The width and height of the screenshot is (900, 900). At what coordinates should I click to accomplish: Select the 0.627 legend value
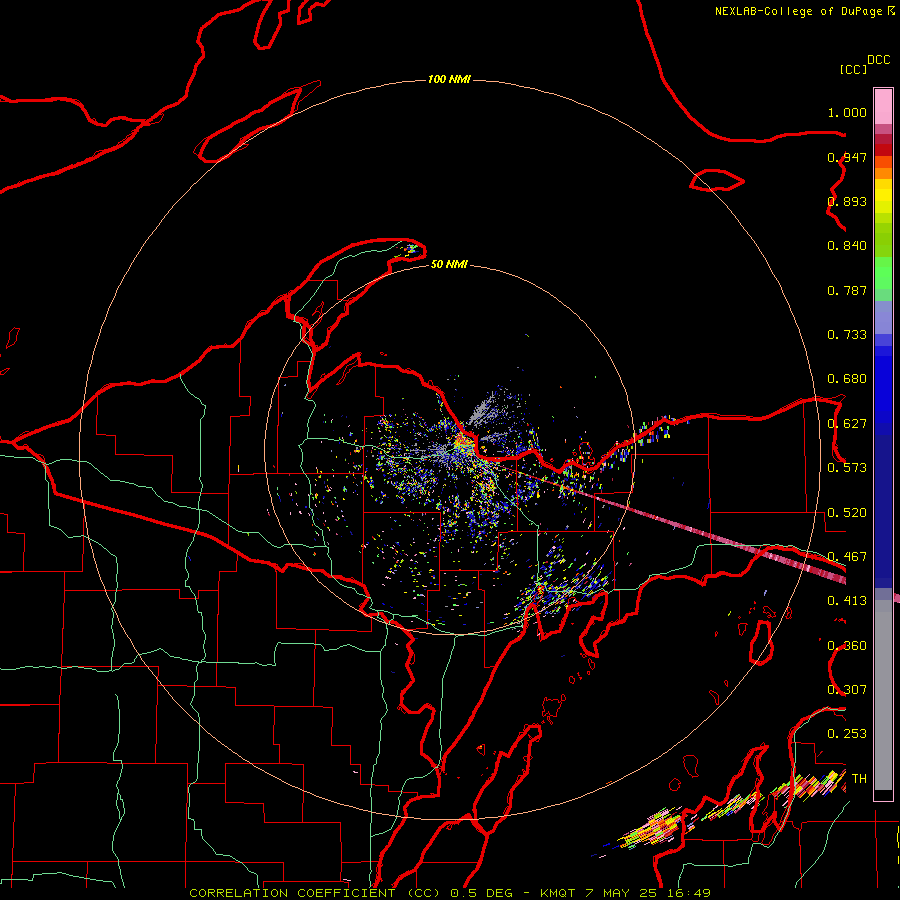click(847, 424)
